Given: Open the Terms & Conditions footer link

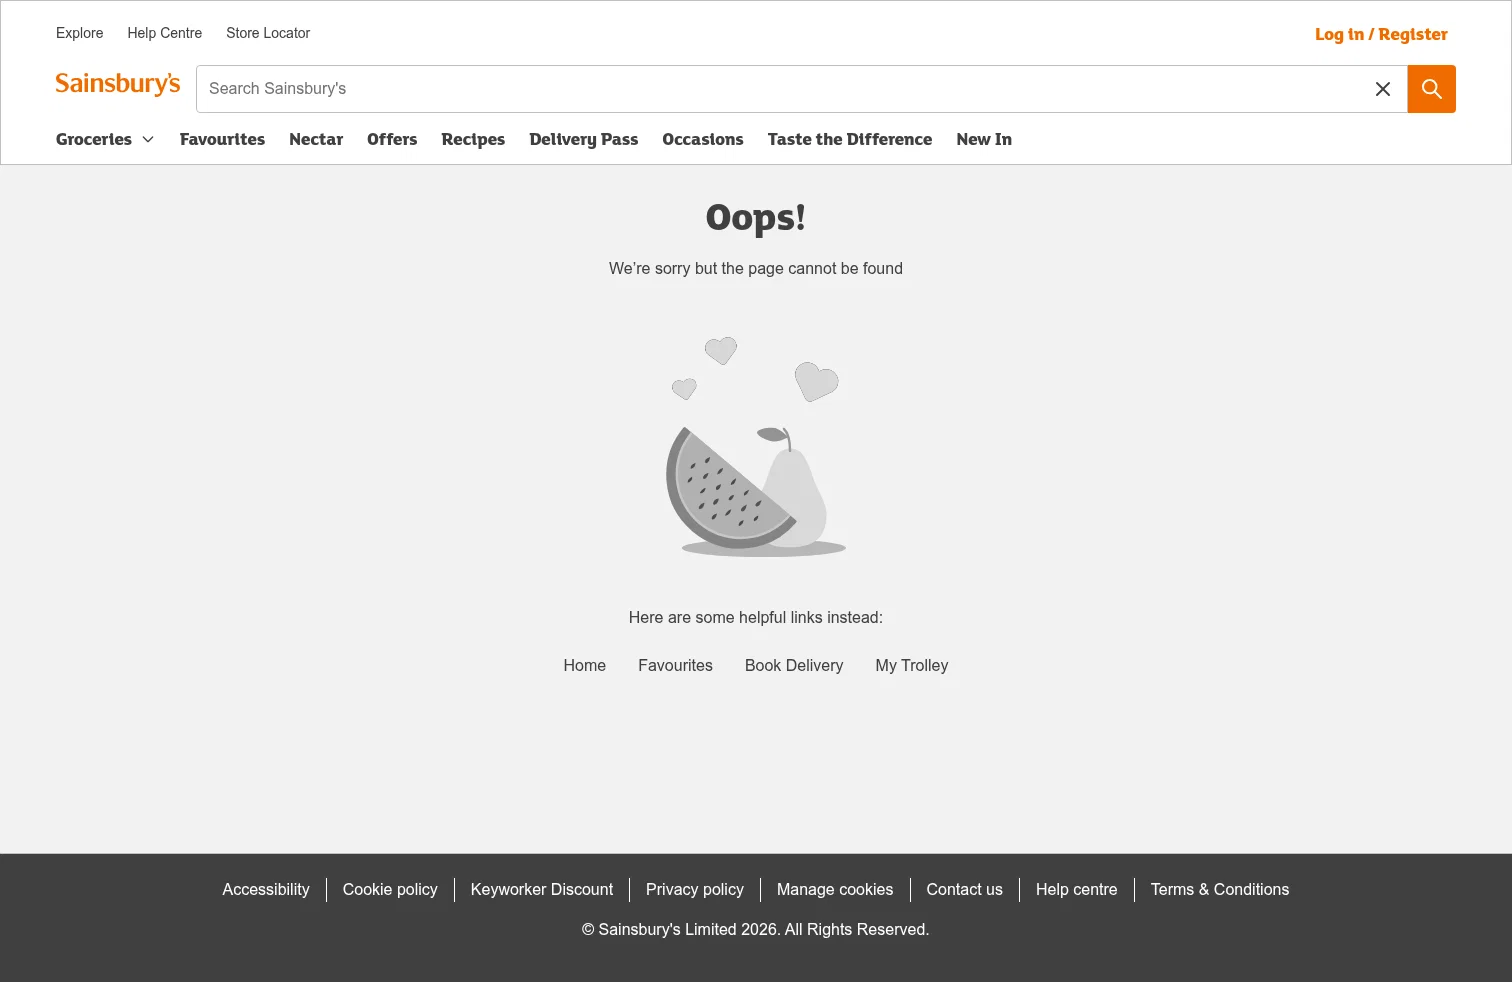Looking at the screenshot, I should point(1220,889).
